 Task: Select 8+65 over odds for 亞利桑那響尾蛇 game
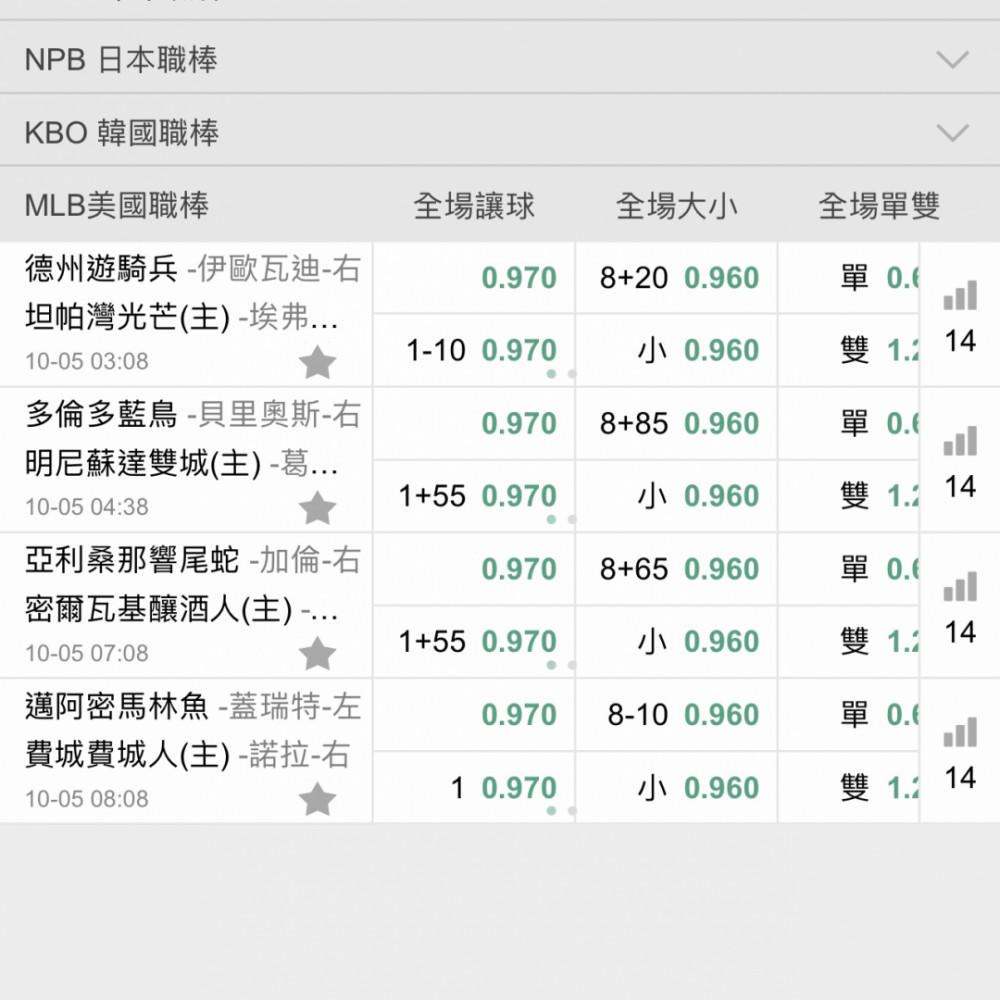[677, 569]
